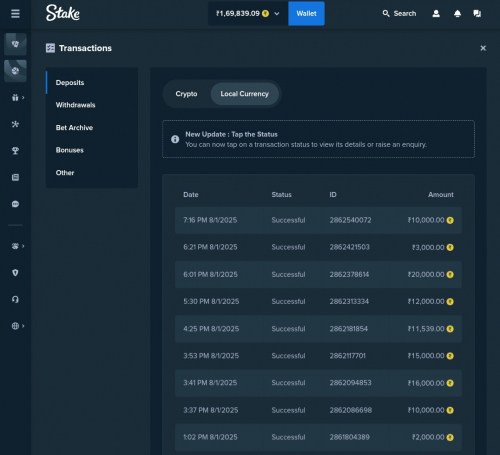Click coin icon beside ₹10,000.00 at 7:16 PM
500x455 pixels.
pos(450,220)
